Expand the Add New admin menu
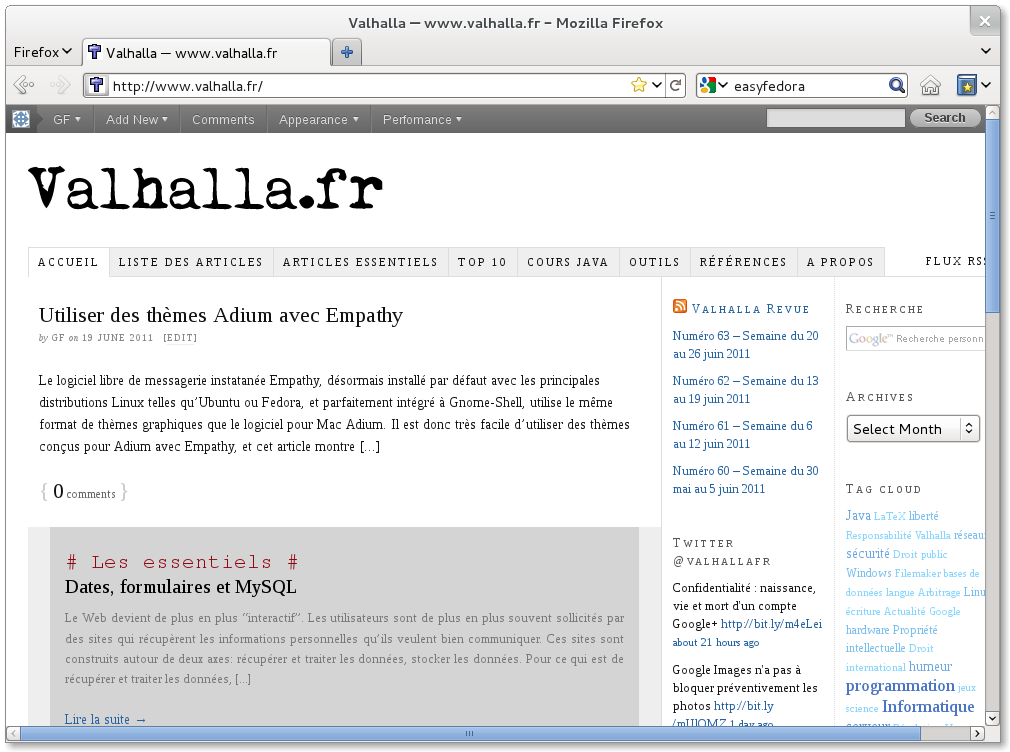Image resolution: width=1010 pixels, height=752 pixels. [137, 119]
